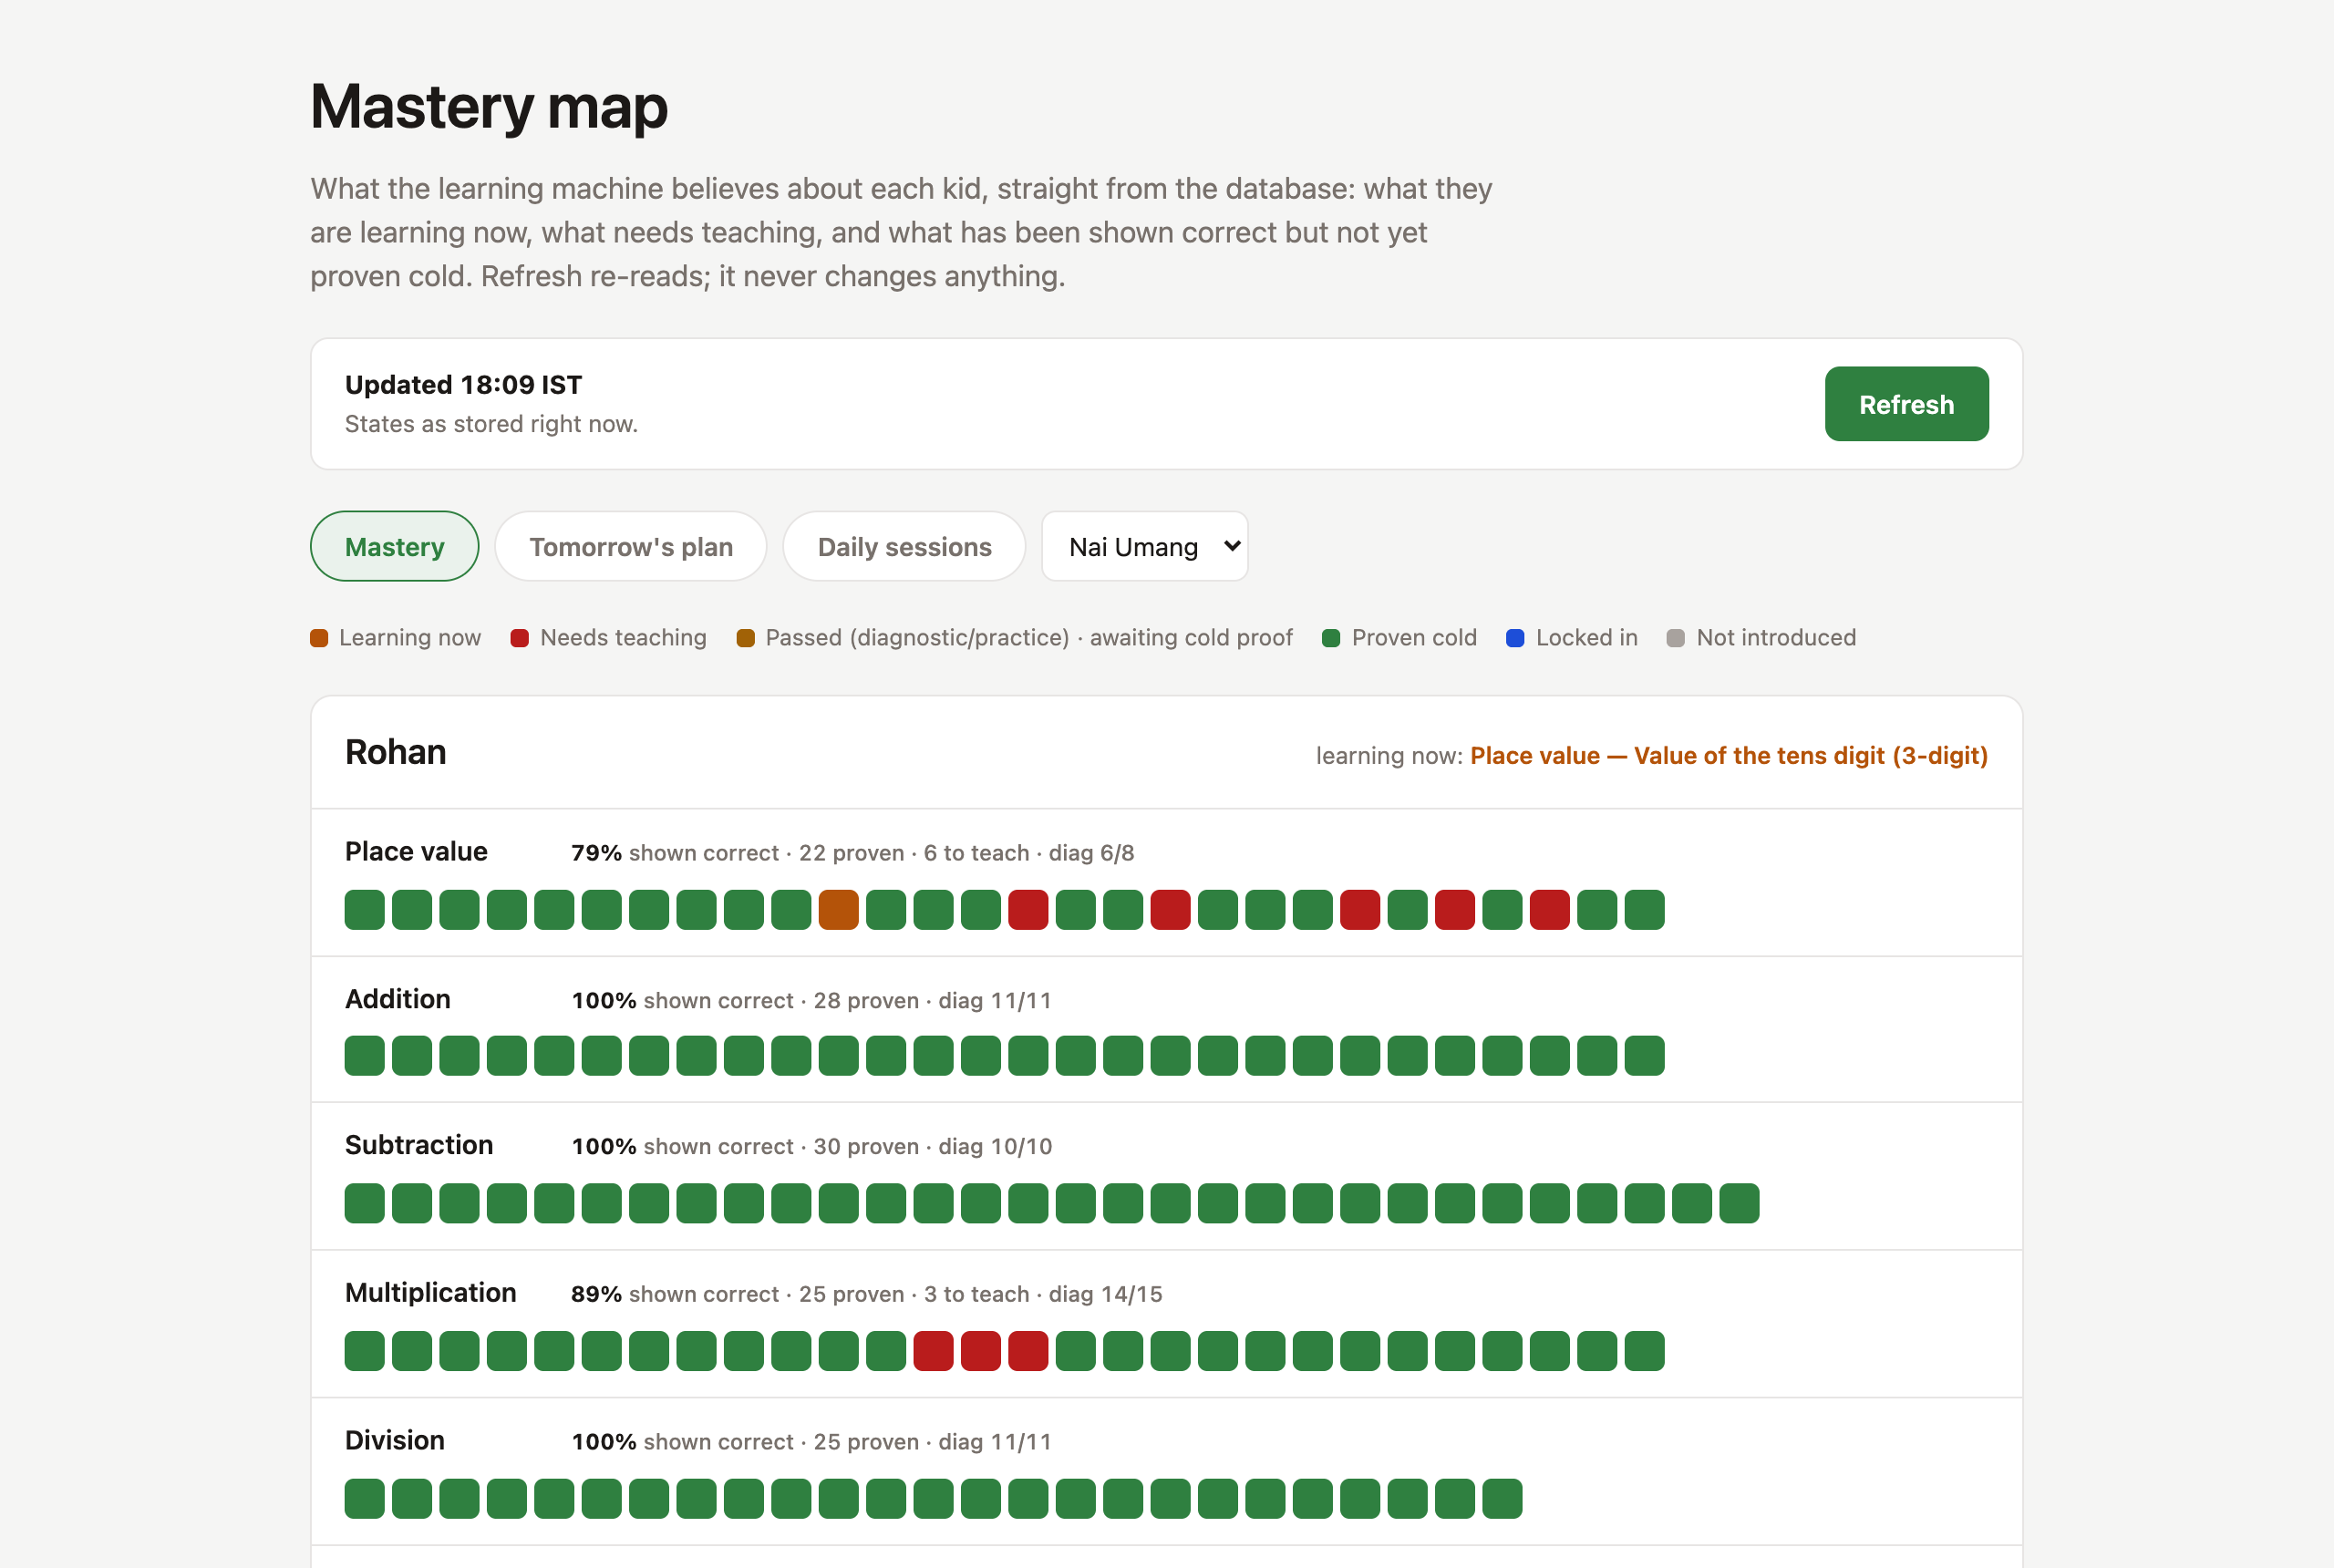This screenshot has height=1568, width=2334.
Task: Click the 'Place value' row label
Action: click(x=416, y=852)
